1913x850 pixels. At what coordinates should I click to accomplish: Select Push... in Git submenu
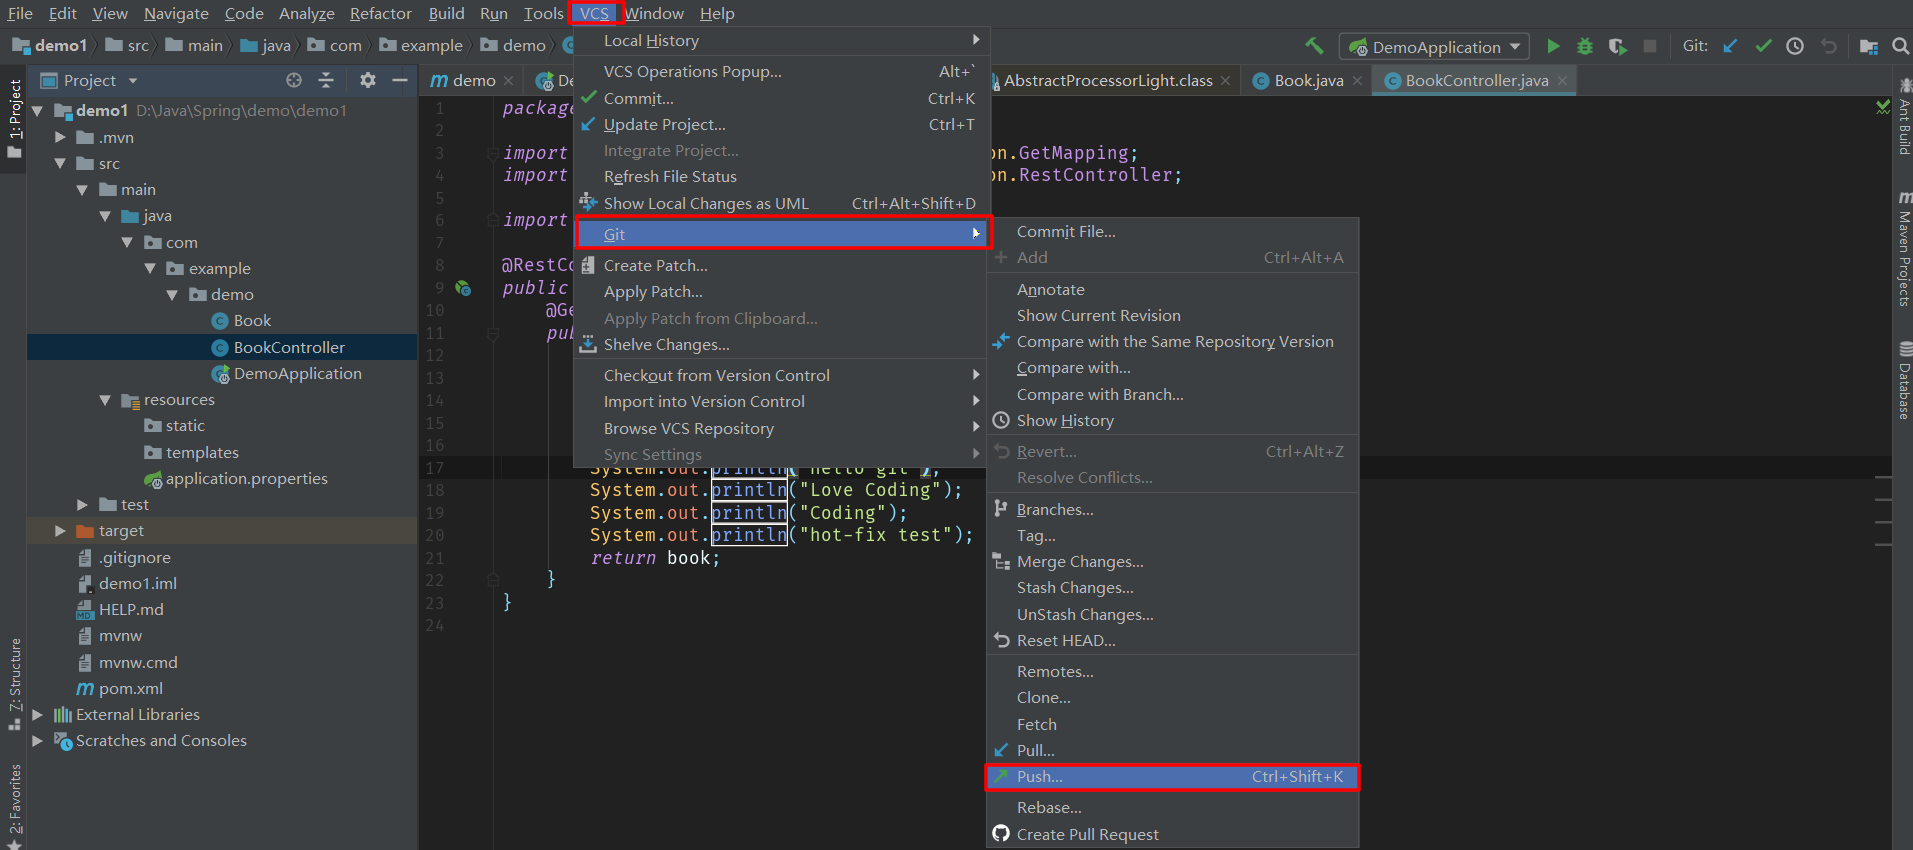coord(1172,777)
